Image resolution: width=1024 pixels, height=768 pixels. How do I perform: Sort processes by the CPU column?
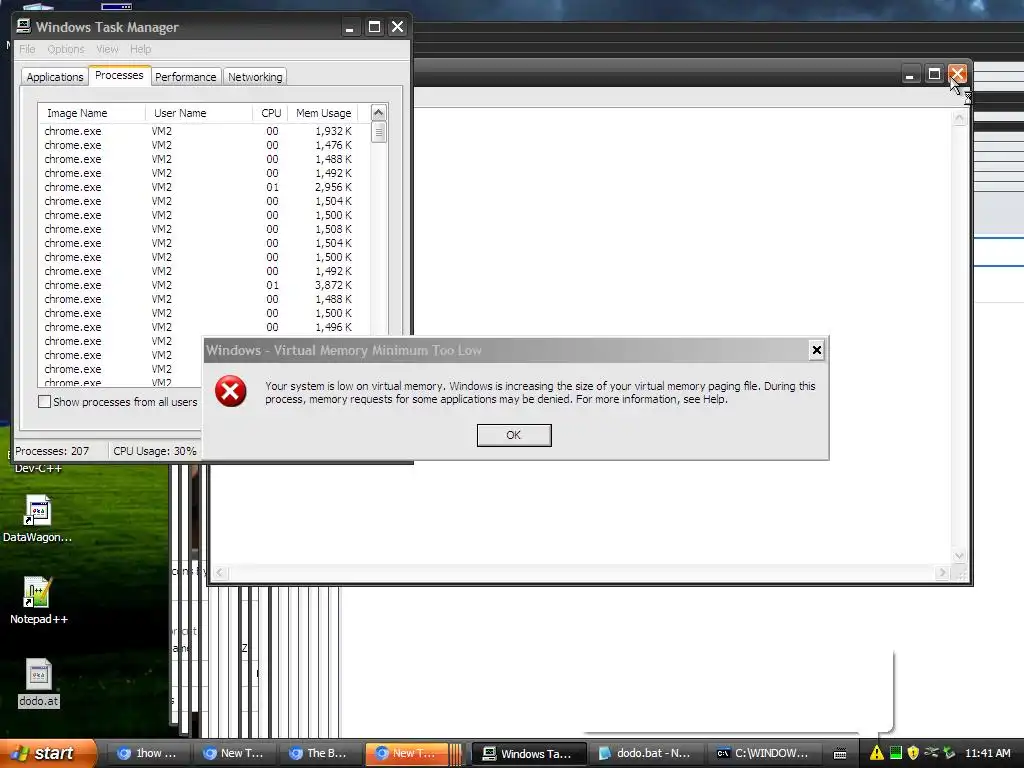click(270, 113)
